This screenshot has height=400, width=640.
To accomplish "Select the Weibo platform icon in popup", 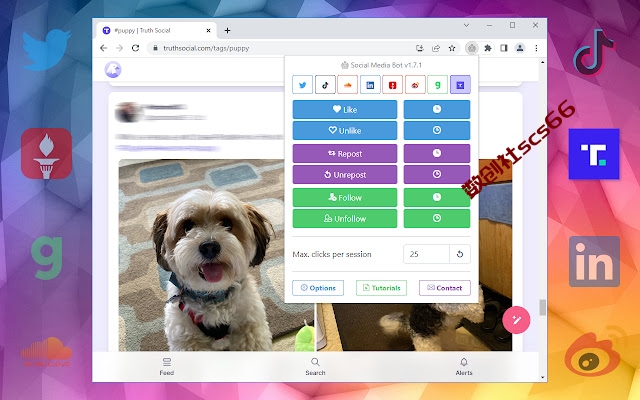I will pyautogui.click(x=415, y=85).
